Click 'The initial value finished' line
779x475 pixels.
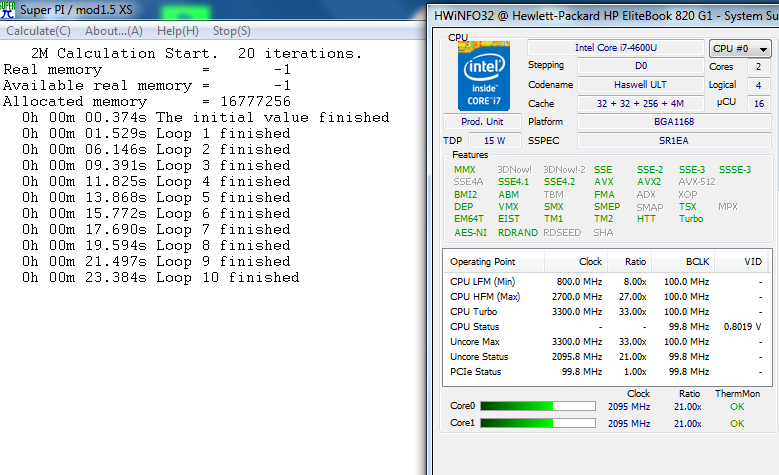click(x=206, y=117)
